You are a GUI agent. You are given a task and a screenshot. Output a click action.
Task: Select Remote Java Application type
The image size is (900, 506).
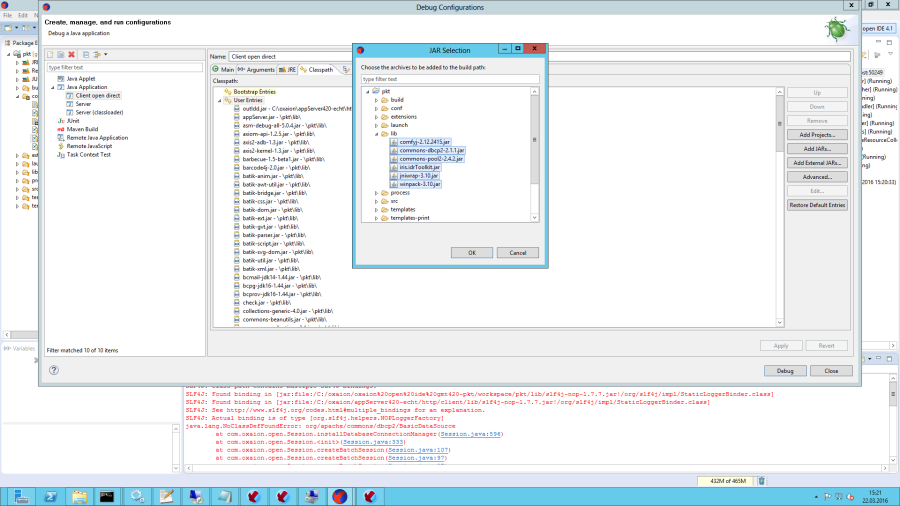point(97,138)
